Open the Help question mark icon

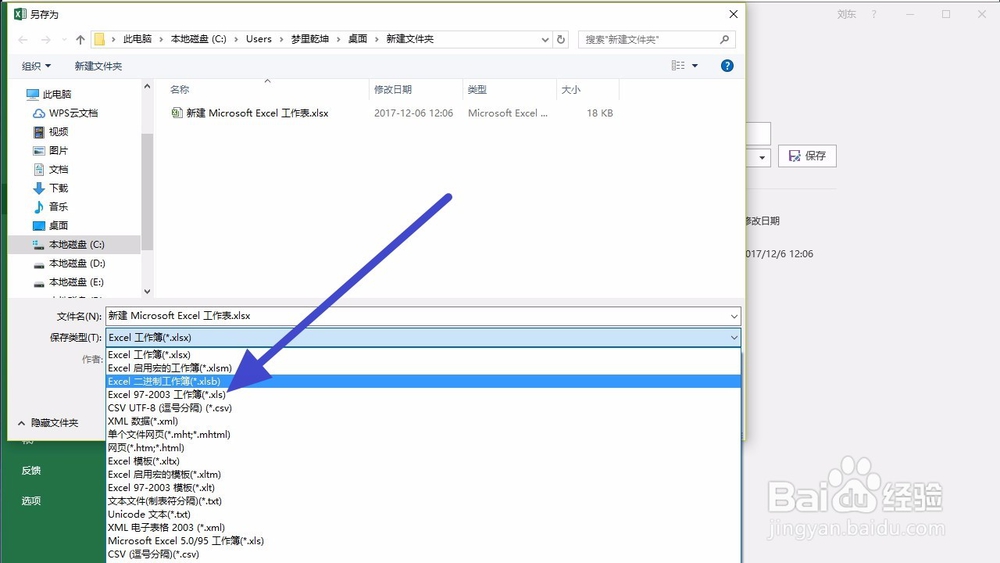point(727,66)
